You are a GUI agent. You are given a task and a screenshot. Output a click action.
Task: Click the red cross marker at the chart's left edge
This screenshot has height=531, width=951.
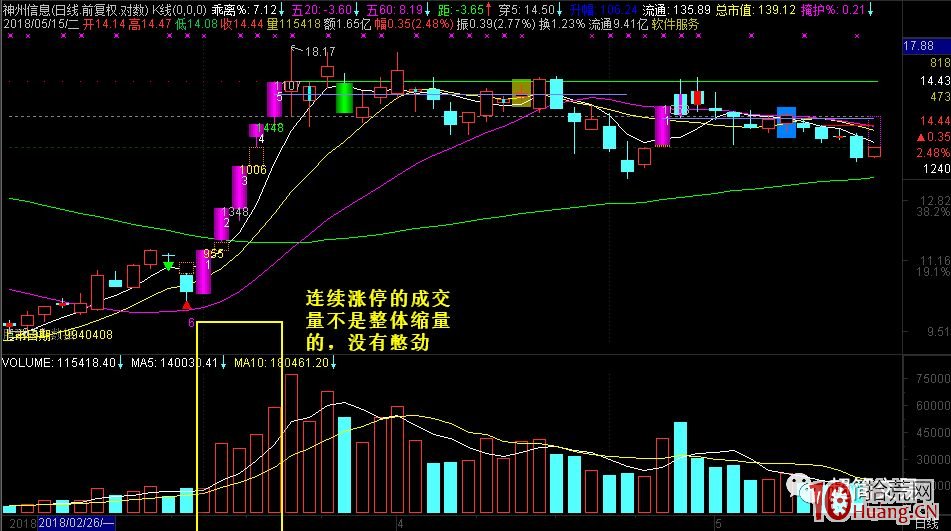(8, 326)
